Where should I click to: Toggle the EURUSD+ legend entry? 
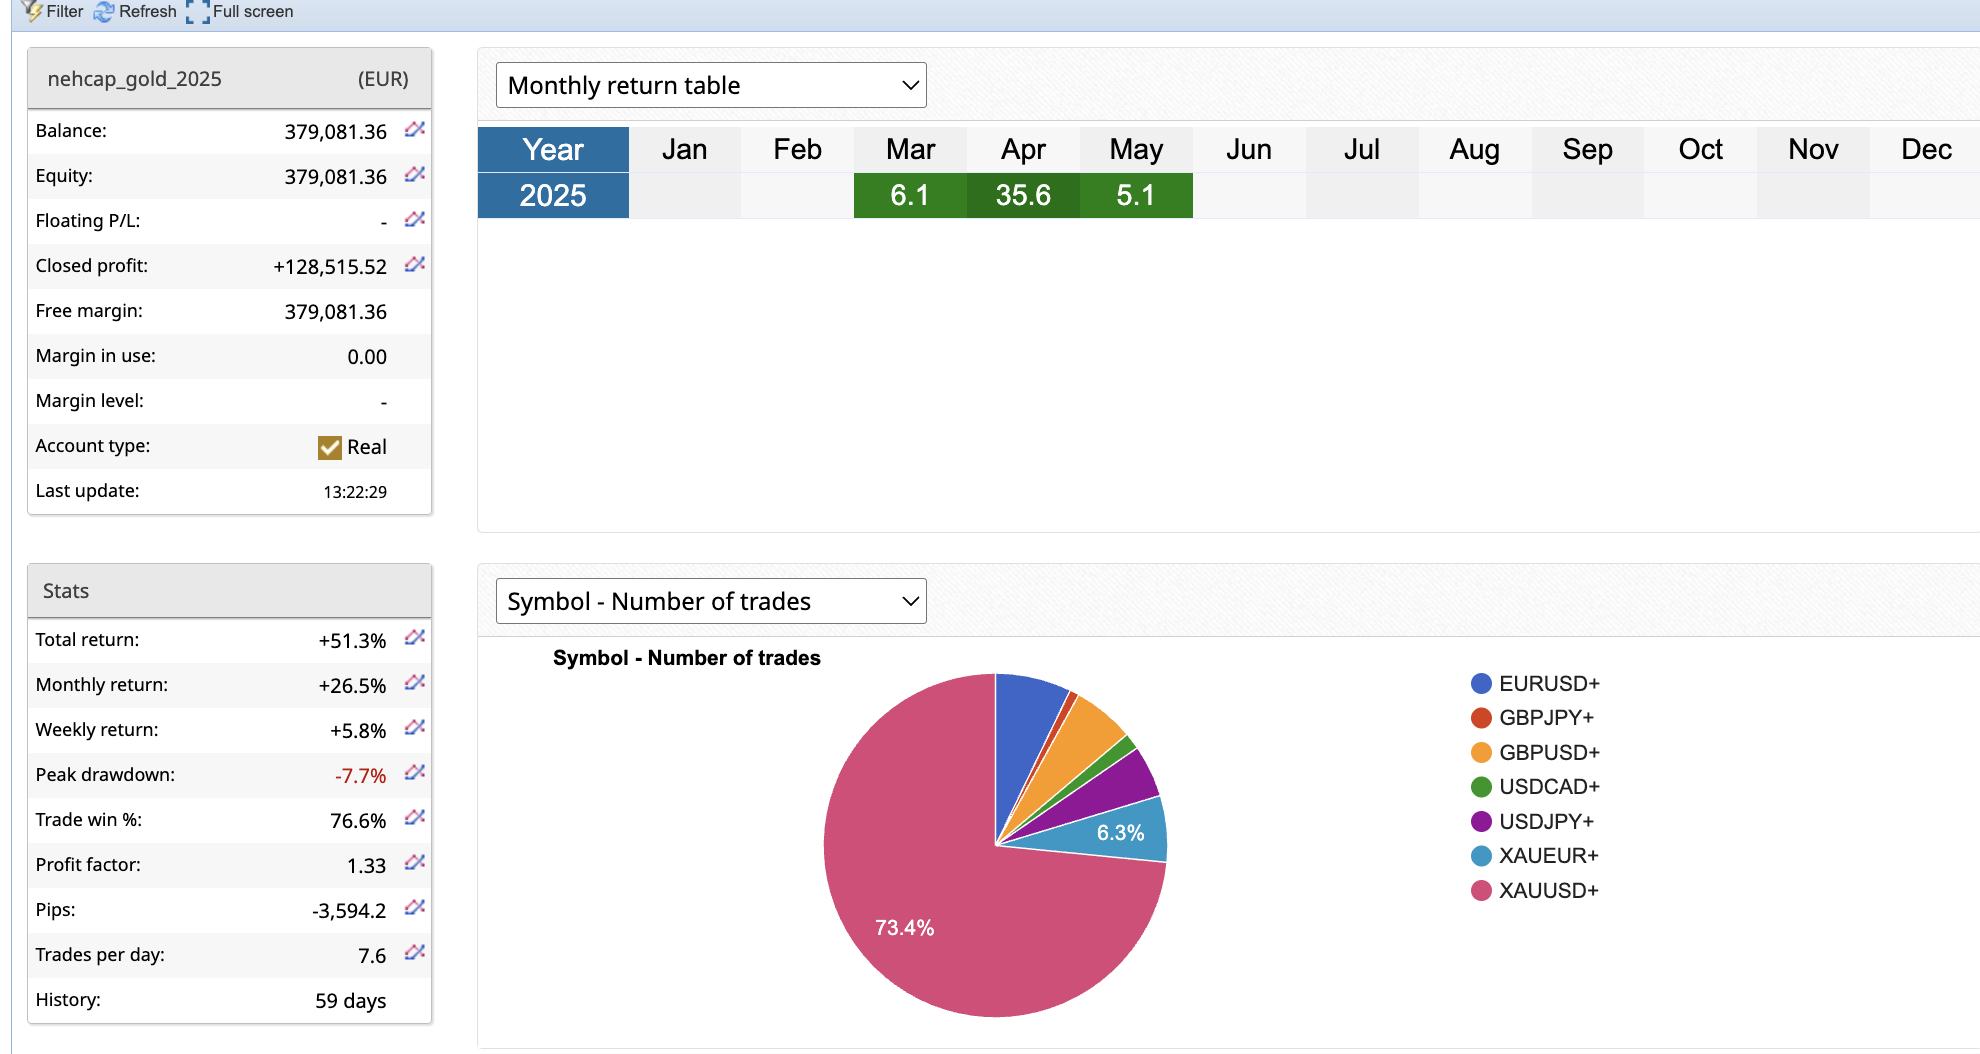(1535, 684)
